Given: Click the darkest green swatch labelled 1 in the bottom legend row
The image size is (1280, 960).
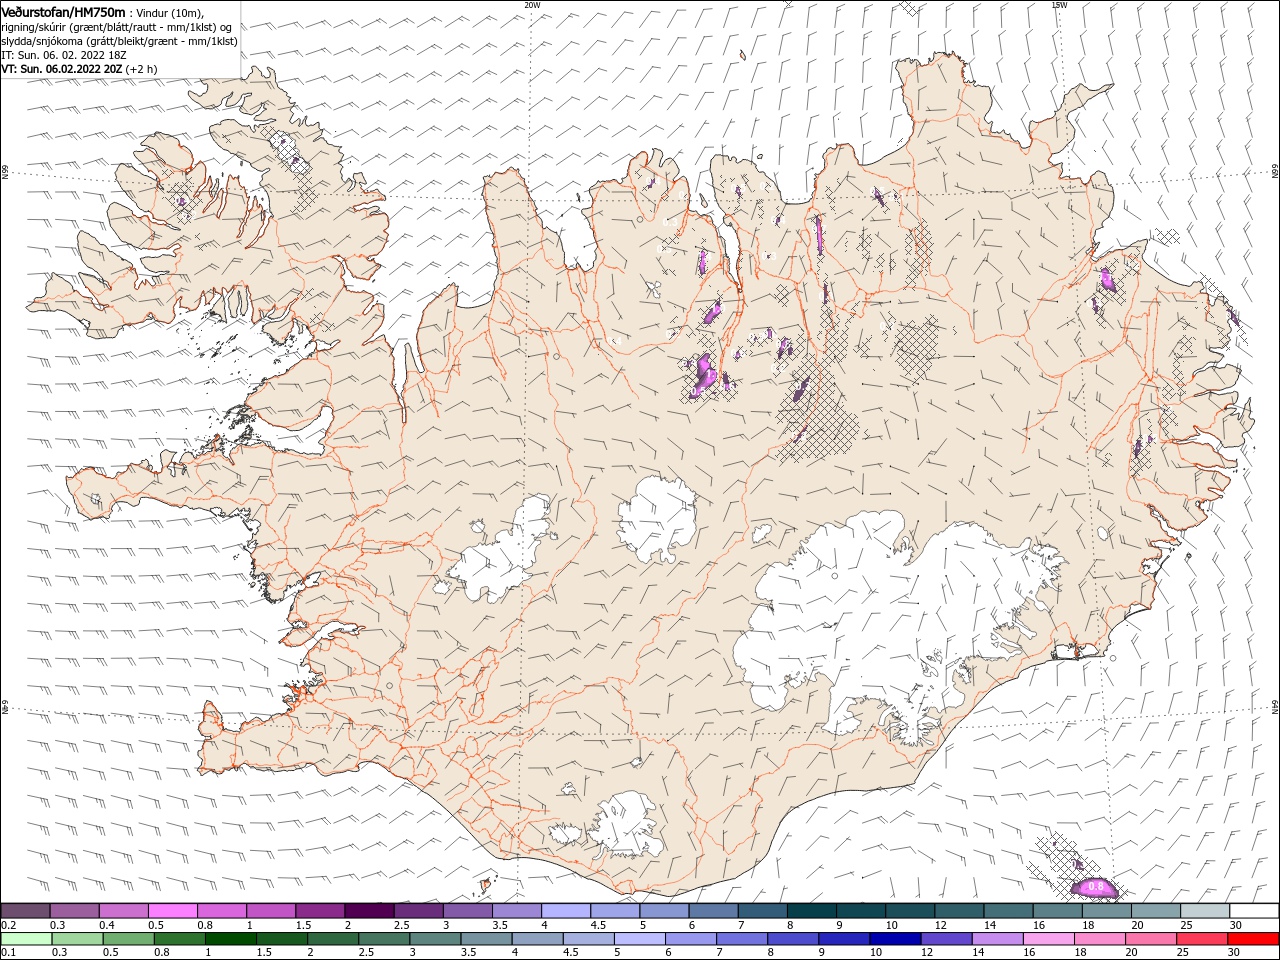Looking at the screenshot, I should (x=231, y=939).
